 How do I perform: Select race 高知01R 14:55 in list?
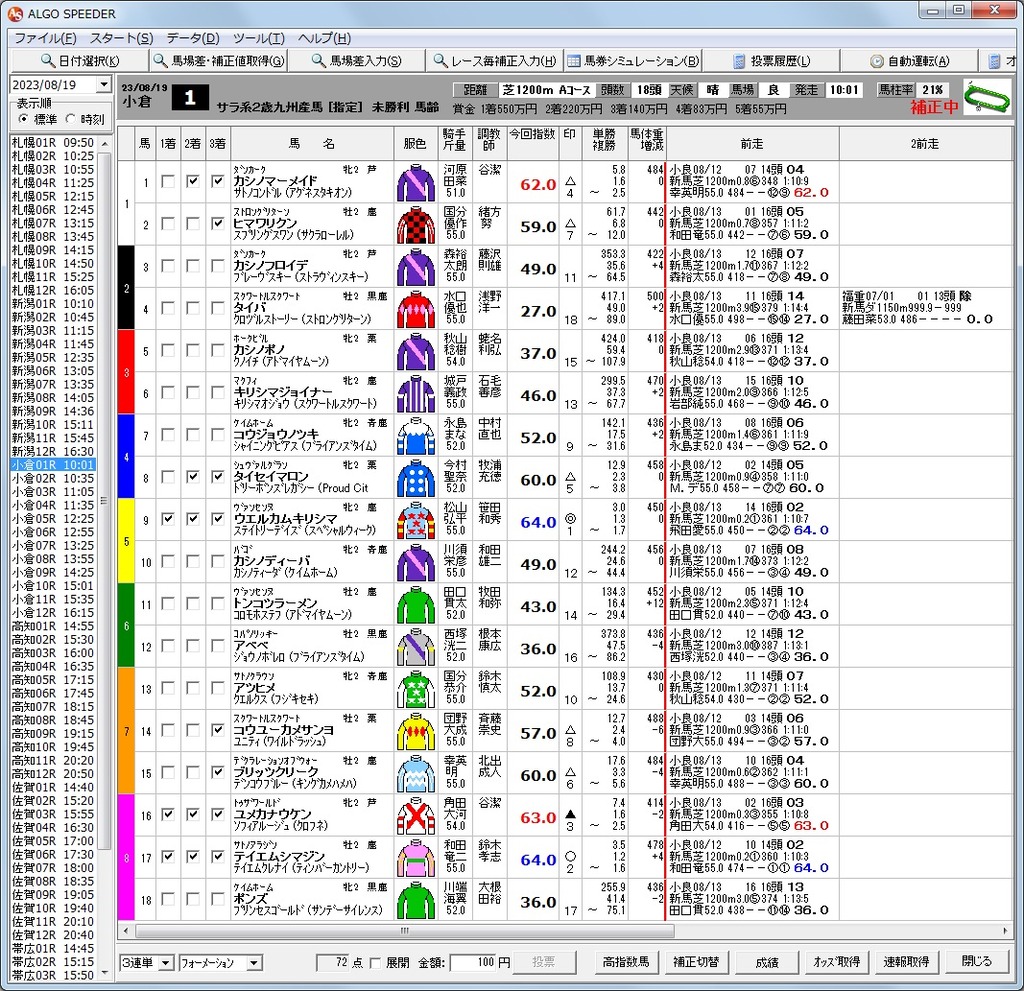tap(53, 626)
